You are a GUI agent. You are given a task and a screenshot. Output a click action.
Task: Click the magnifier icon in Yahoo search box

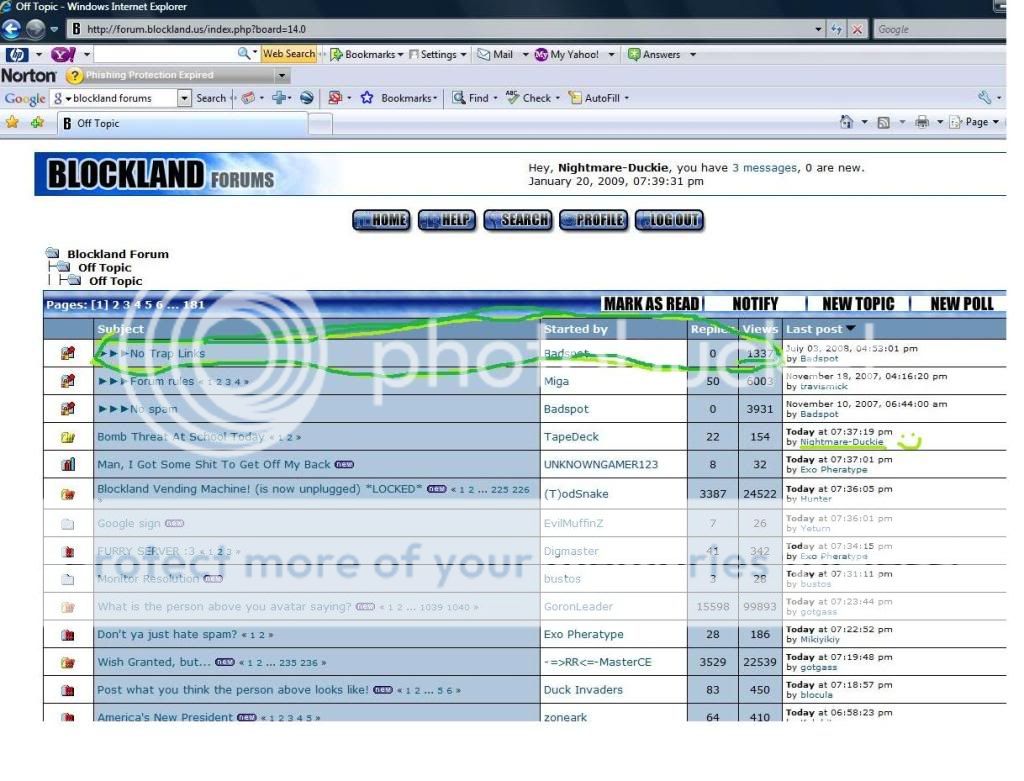coord(244,54)
